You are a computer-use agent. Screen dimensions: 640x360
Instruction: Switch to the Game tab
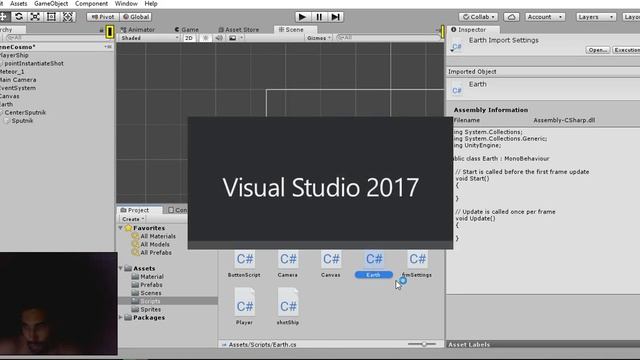187,29
